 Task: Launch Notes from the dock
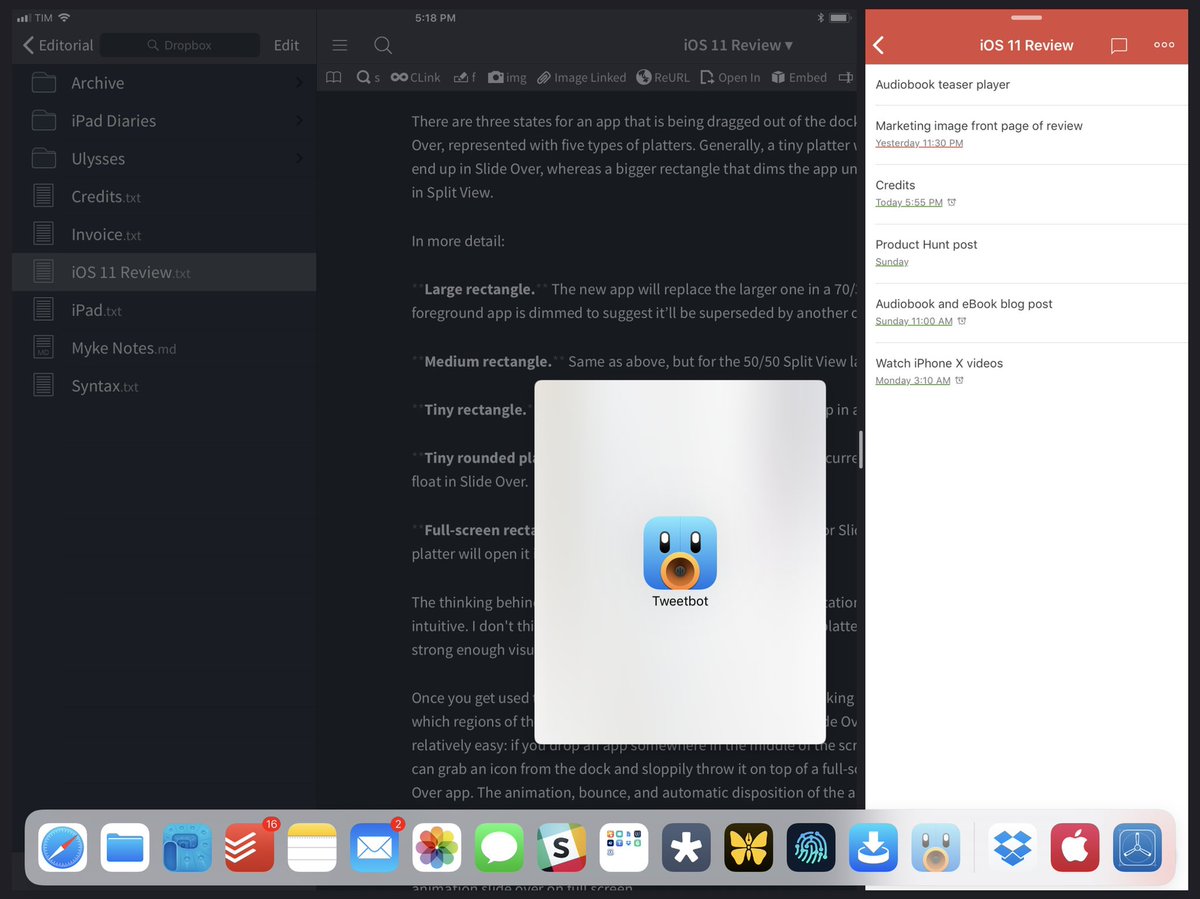tap(312, 848)
